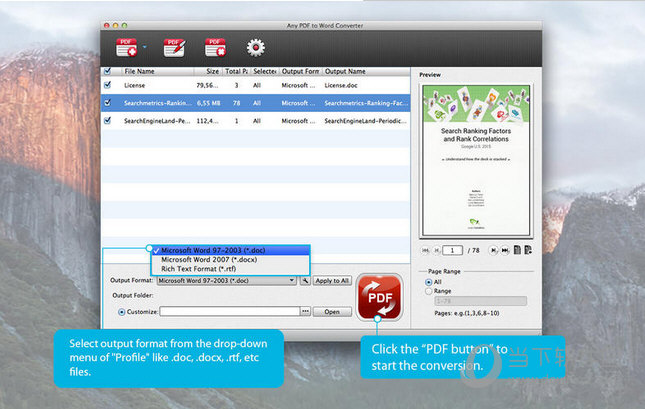Click the rightmost page export icon
Screen dimensions: 645x409
(x=528, y=250)
